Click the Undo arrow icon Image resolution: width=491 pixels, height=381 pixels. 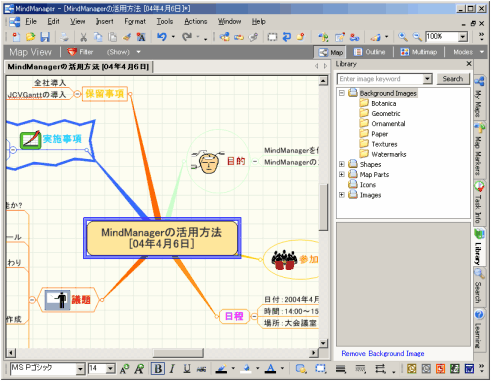tap(162, 37)
